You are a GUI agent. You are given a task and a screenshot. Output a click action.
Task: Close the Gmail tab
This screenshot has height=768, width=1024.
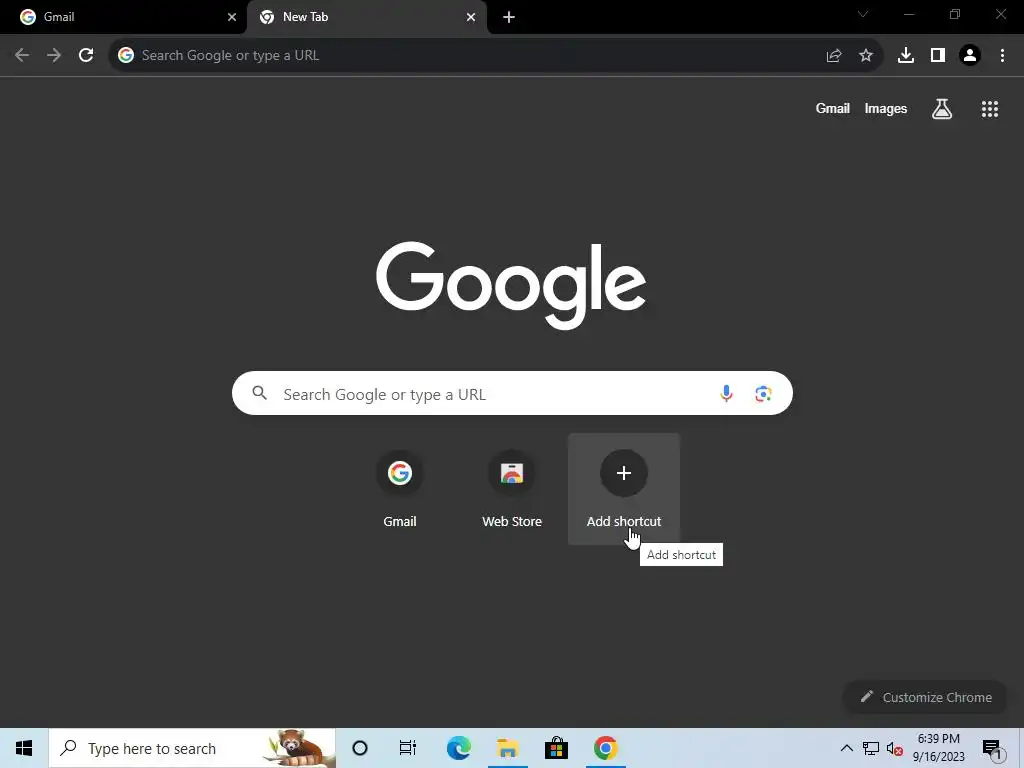point(231,17)
